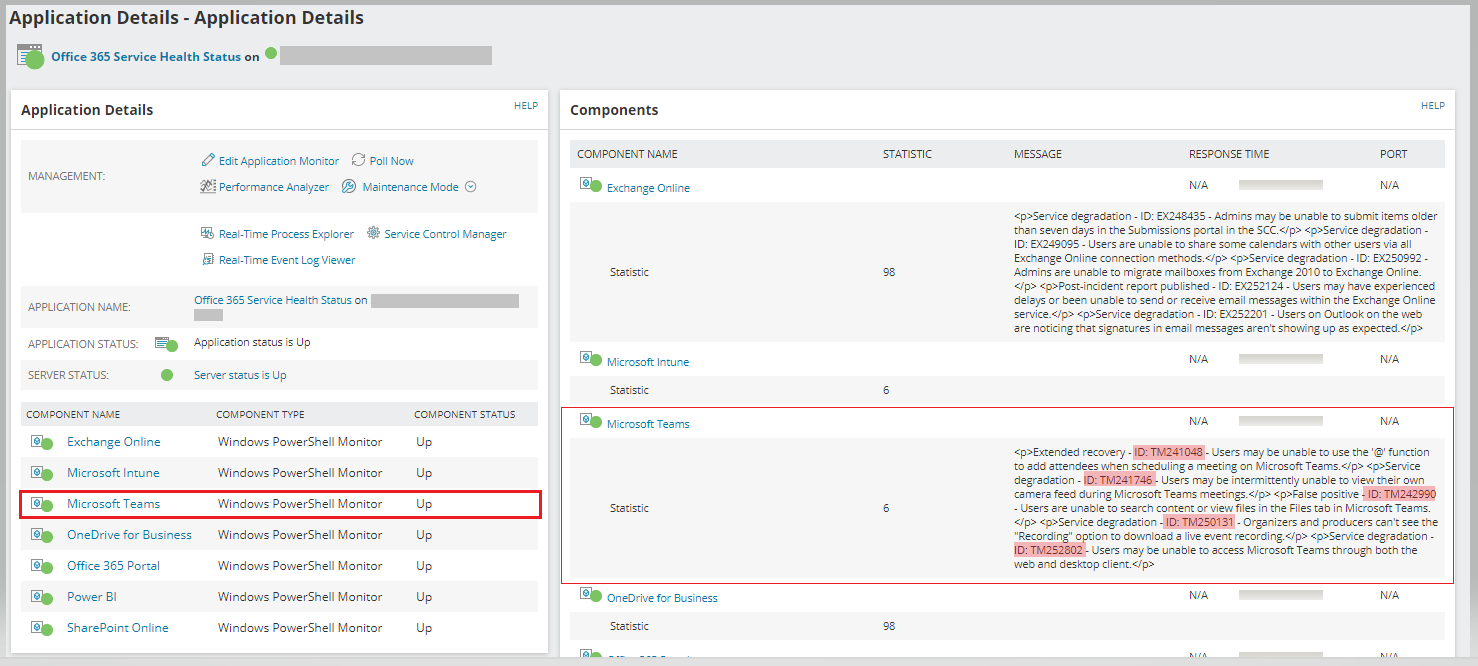Image resolution: width=1478 pixels, height=666 pixels.
Task: Click the Office 365 Portal component icon
Action: click(x=41, y=566)
